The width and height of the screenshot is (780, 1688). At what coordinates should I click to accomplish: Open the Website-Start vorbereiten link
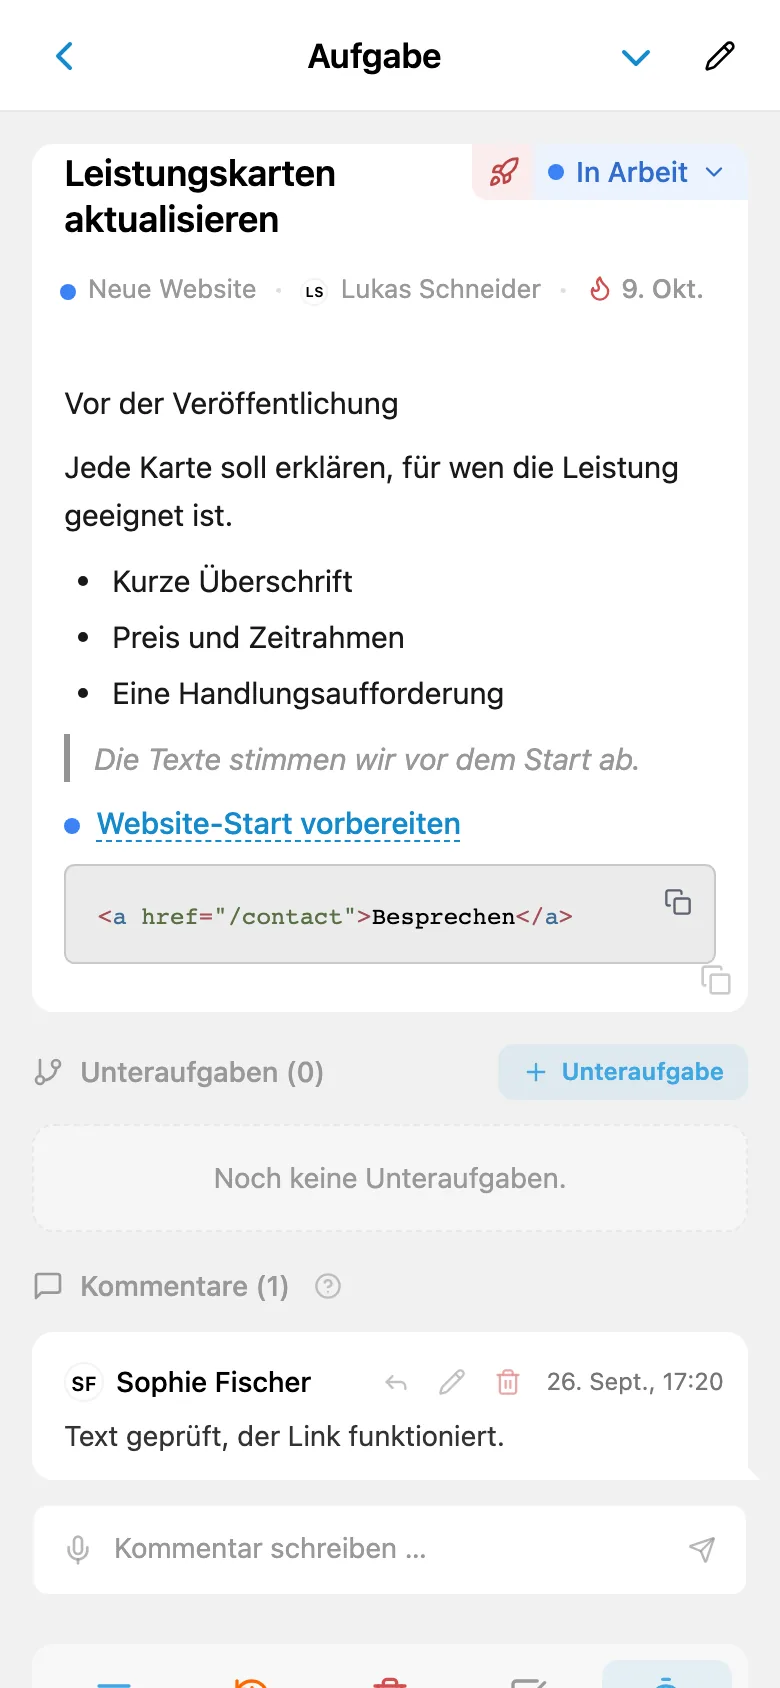(x=278, y=824)
